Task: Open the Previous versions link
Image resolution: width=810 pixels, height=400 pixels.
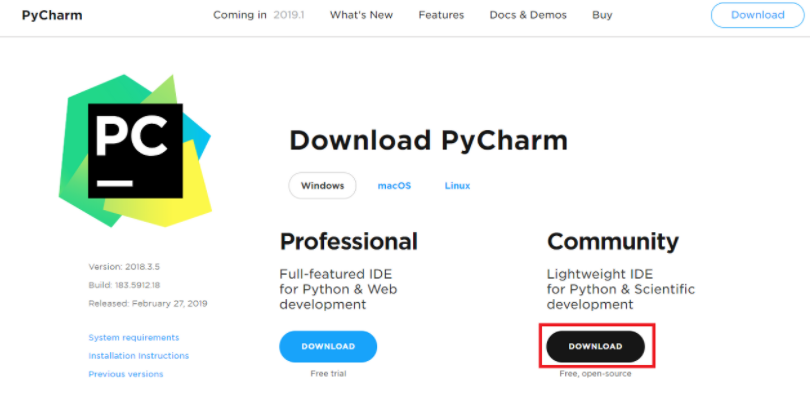Action: pos(126,374)
